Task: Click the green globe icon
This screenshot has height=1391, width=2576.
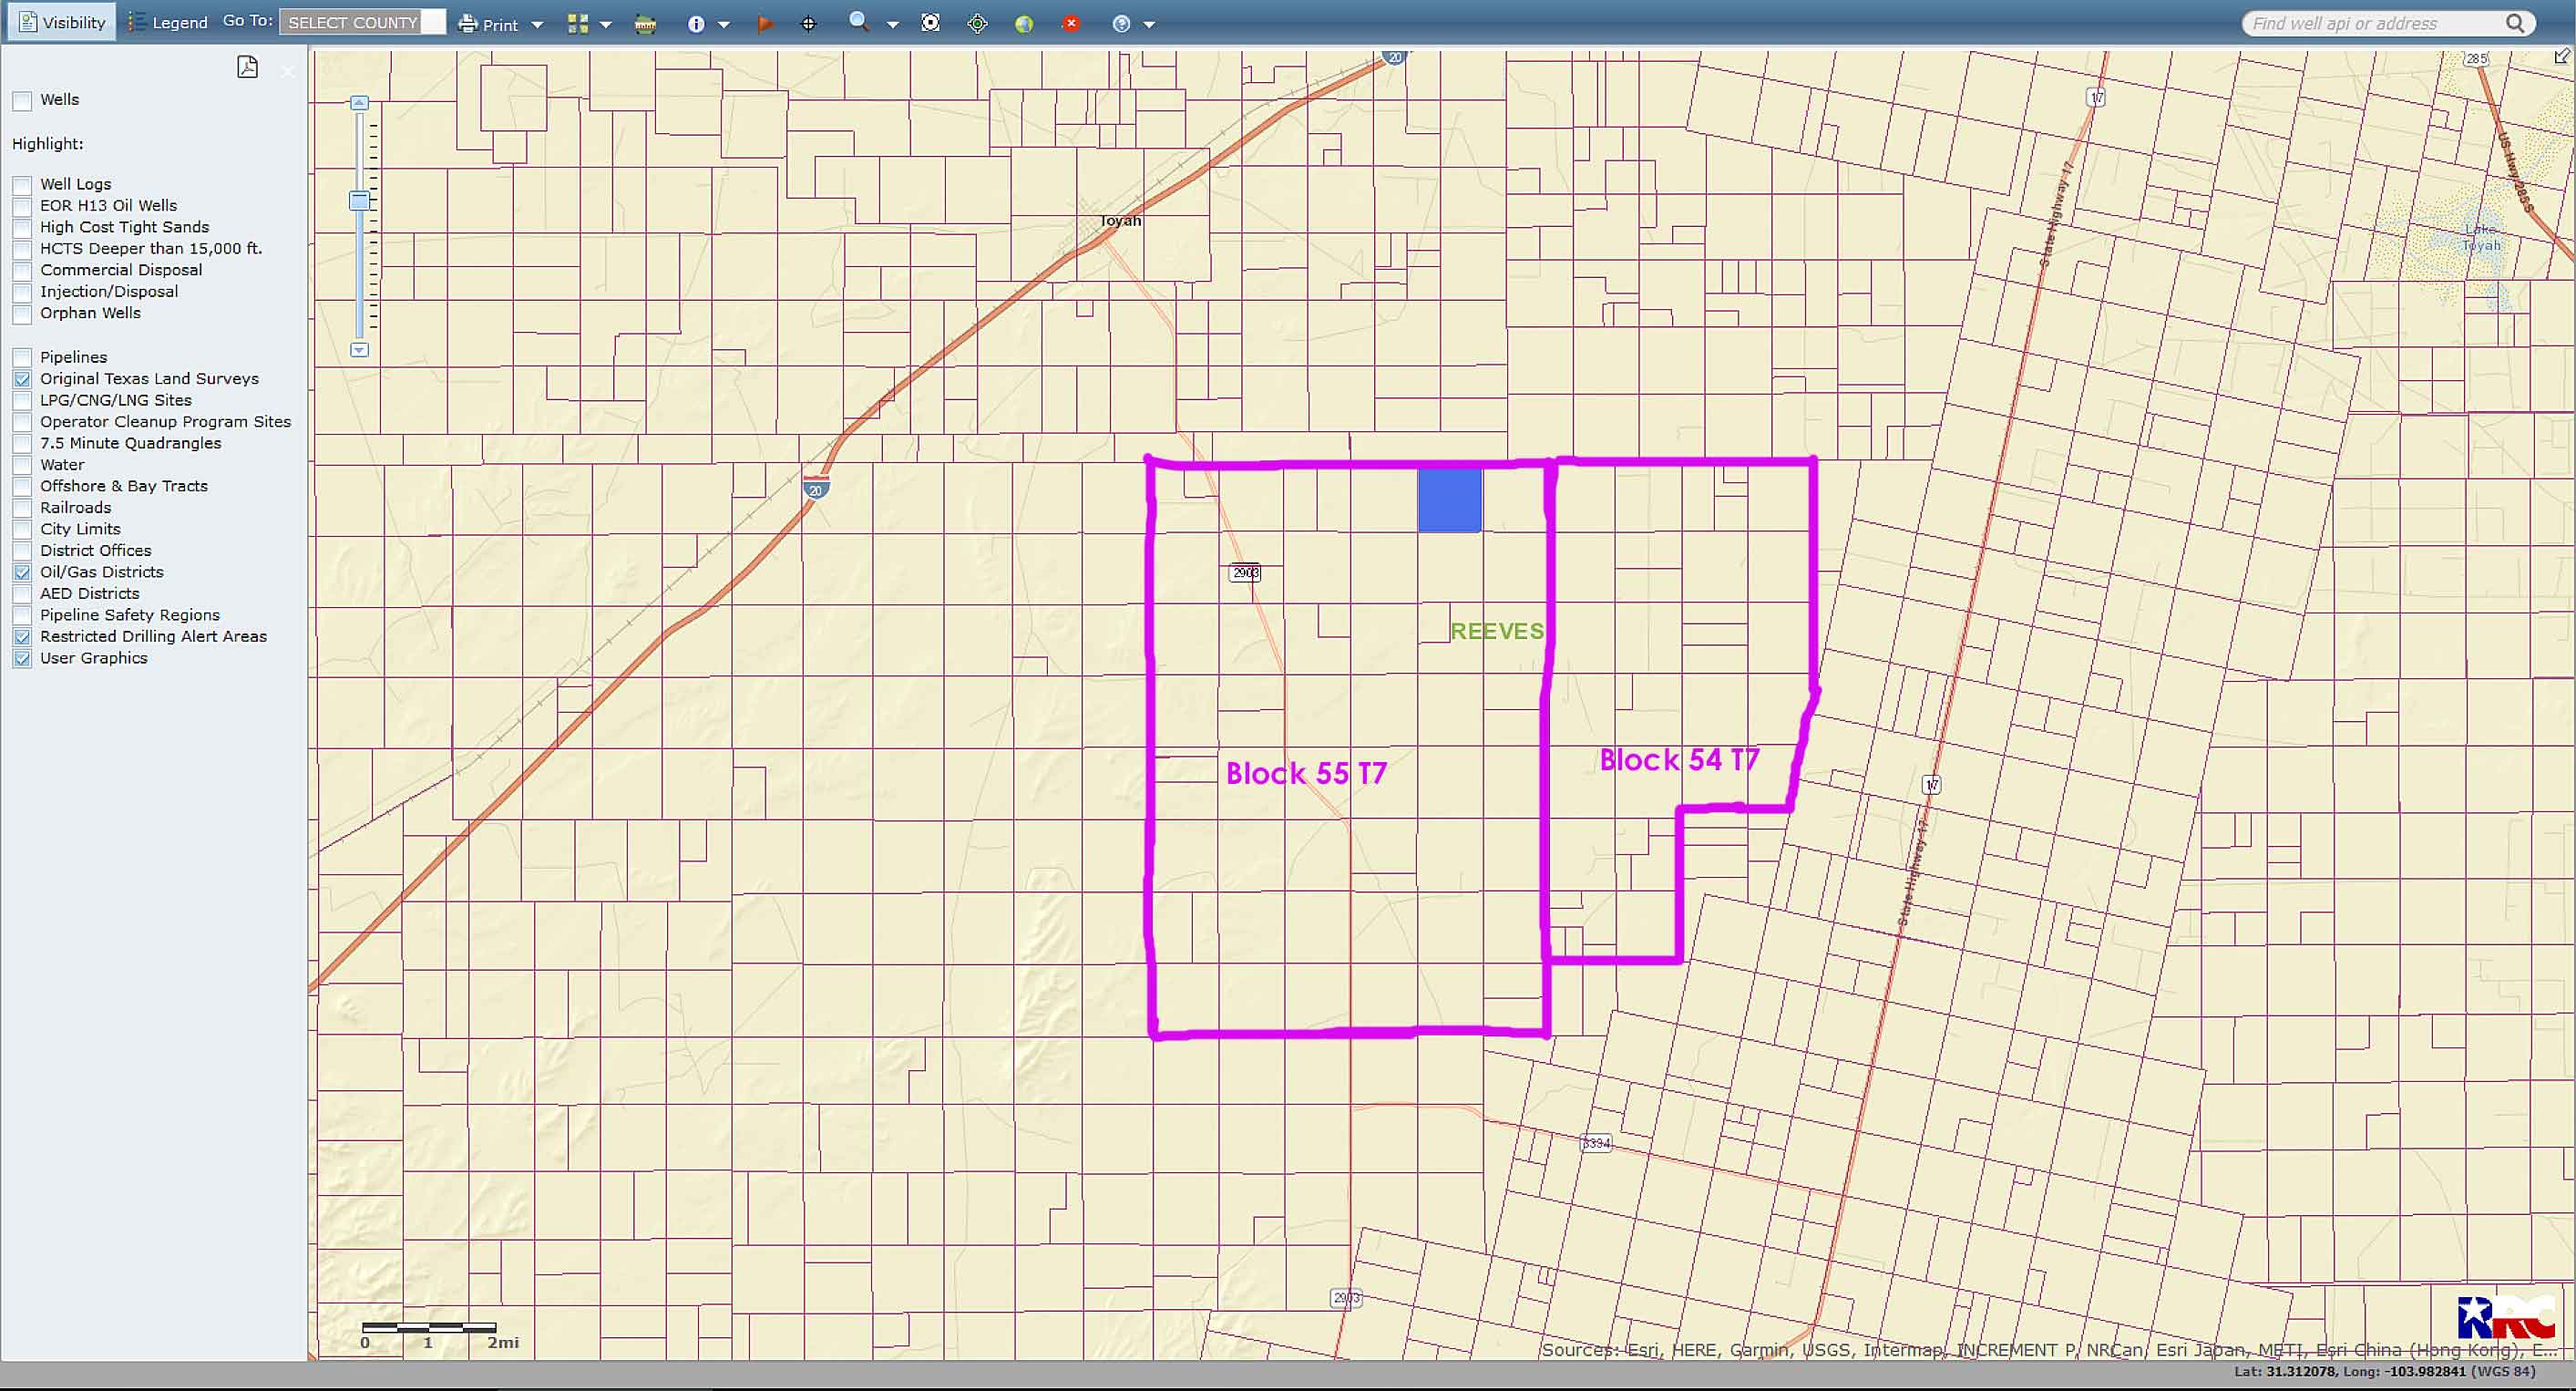Action: [1024, 24]
